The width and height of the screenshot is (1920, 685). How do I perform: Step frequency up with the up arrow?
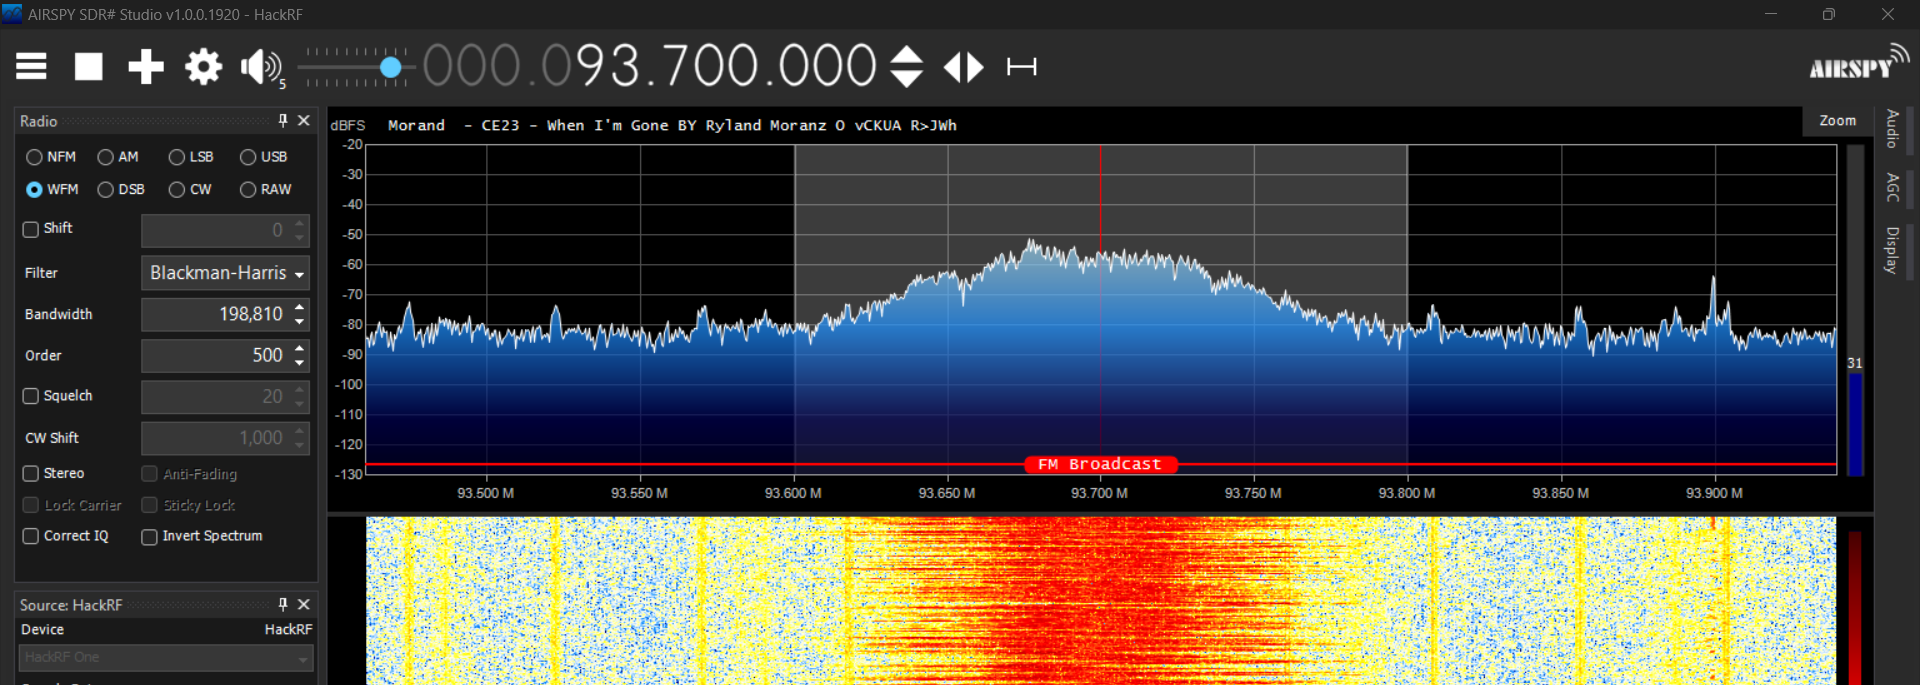click(x=906, y=55)
